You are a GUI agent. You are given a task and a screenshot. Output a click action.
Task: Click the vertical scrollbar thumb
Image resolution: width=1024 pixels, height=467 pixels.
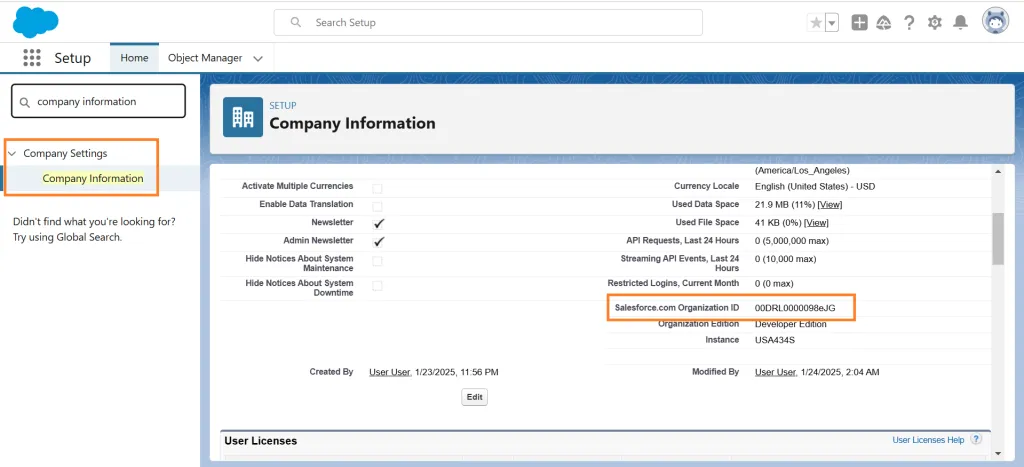(x=998, y=238)
